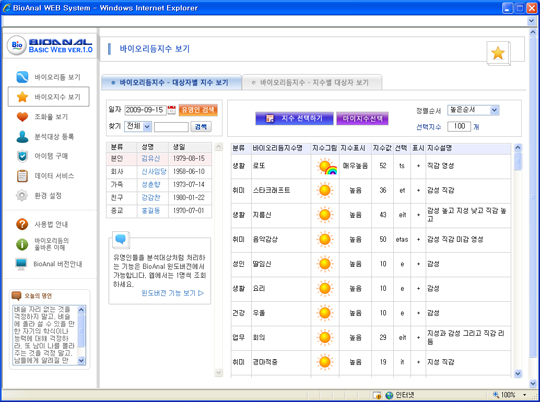Open the 찾기 전체 dropdown
Image resolution: width=540 pixels, height=402 pixels.
pos(138,126)
